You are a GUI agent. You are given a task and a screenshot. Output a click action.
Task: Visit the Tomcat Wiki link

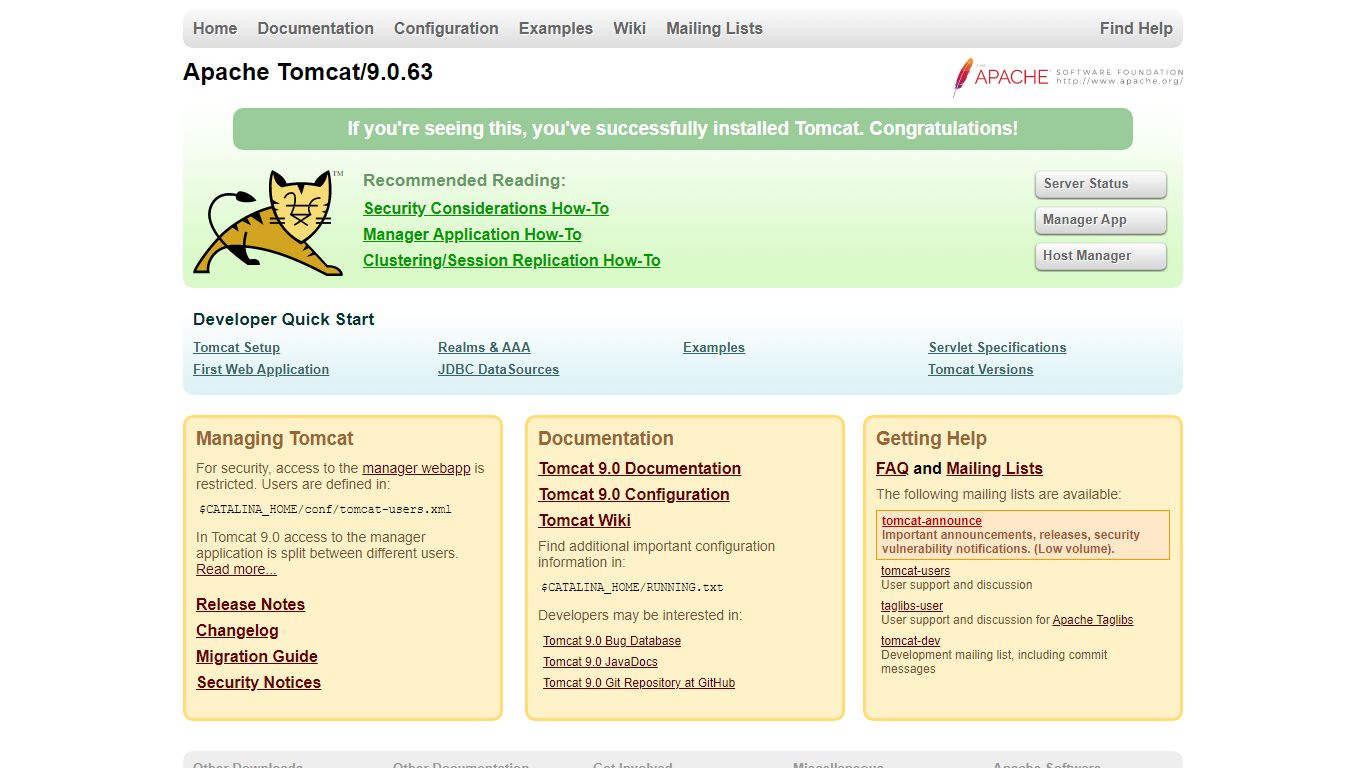[585, 520]
